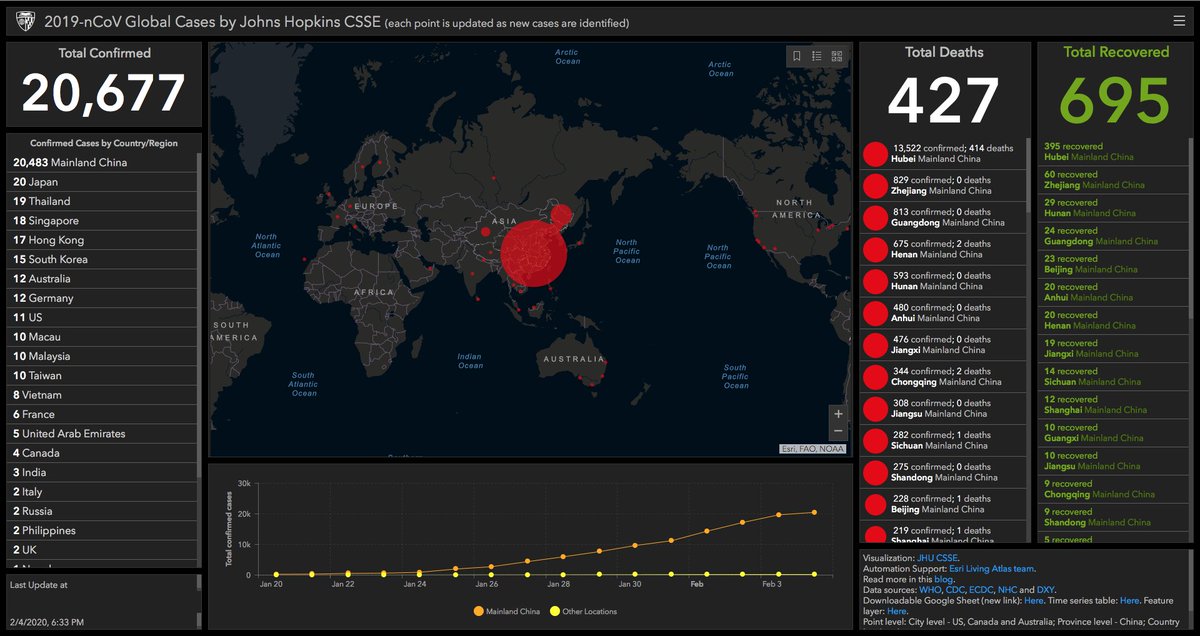Select '10 Taiwan' in country list
The height and width of the screenshot is (636, 1200).
pos(103,375)
